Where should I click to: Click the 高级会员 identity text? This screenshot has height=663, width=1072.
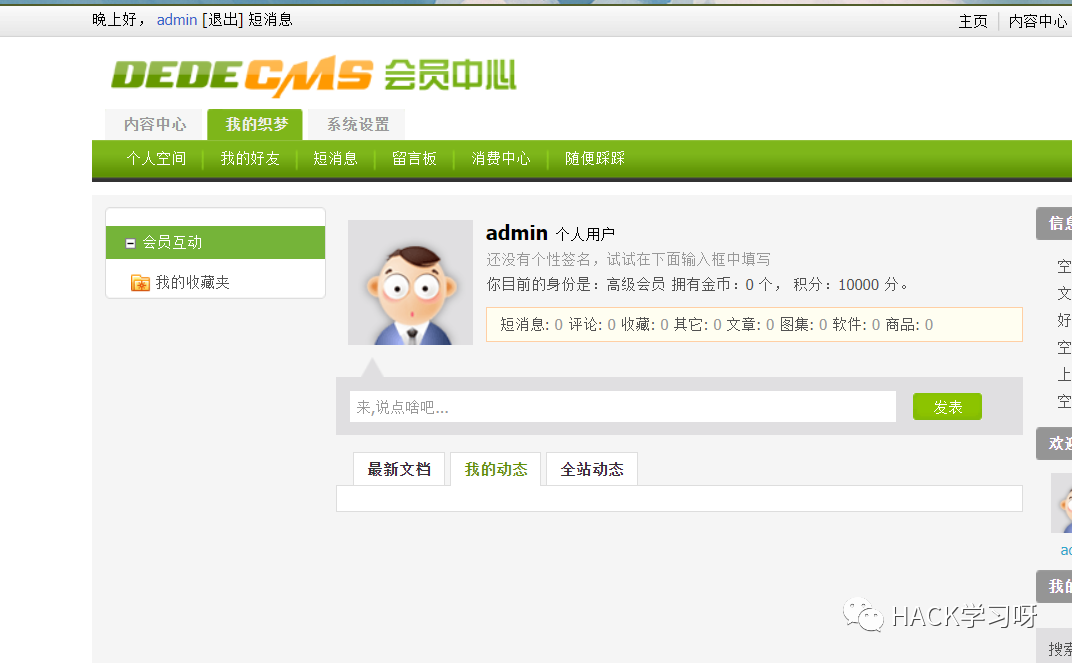tap(636, 284)
